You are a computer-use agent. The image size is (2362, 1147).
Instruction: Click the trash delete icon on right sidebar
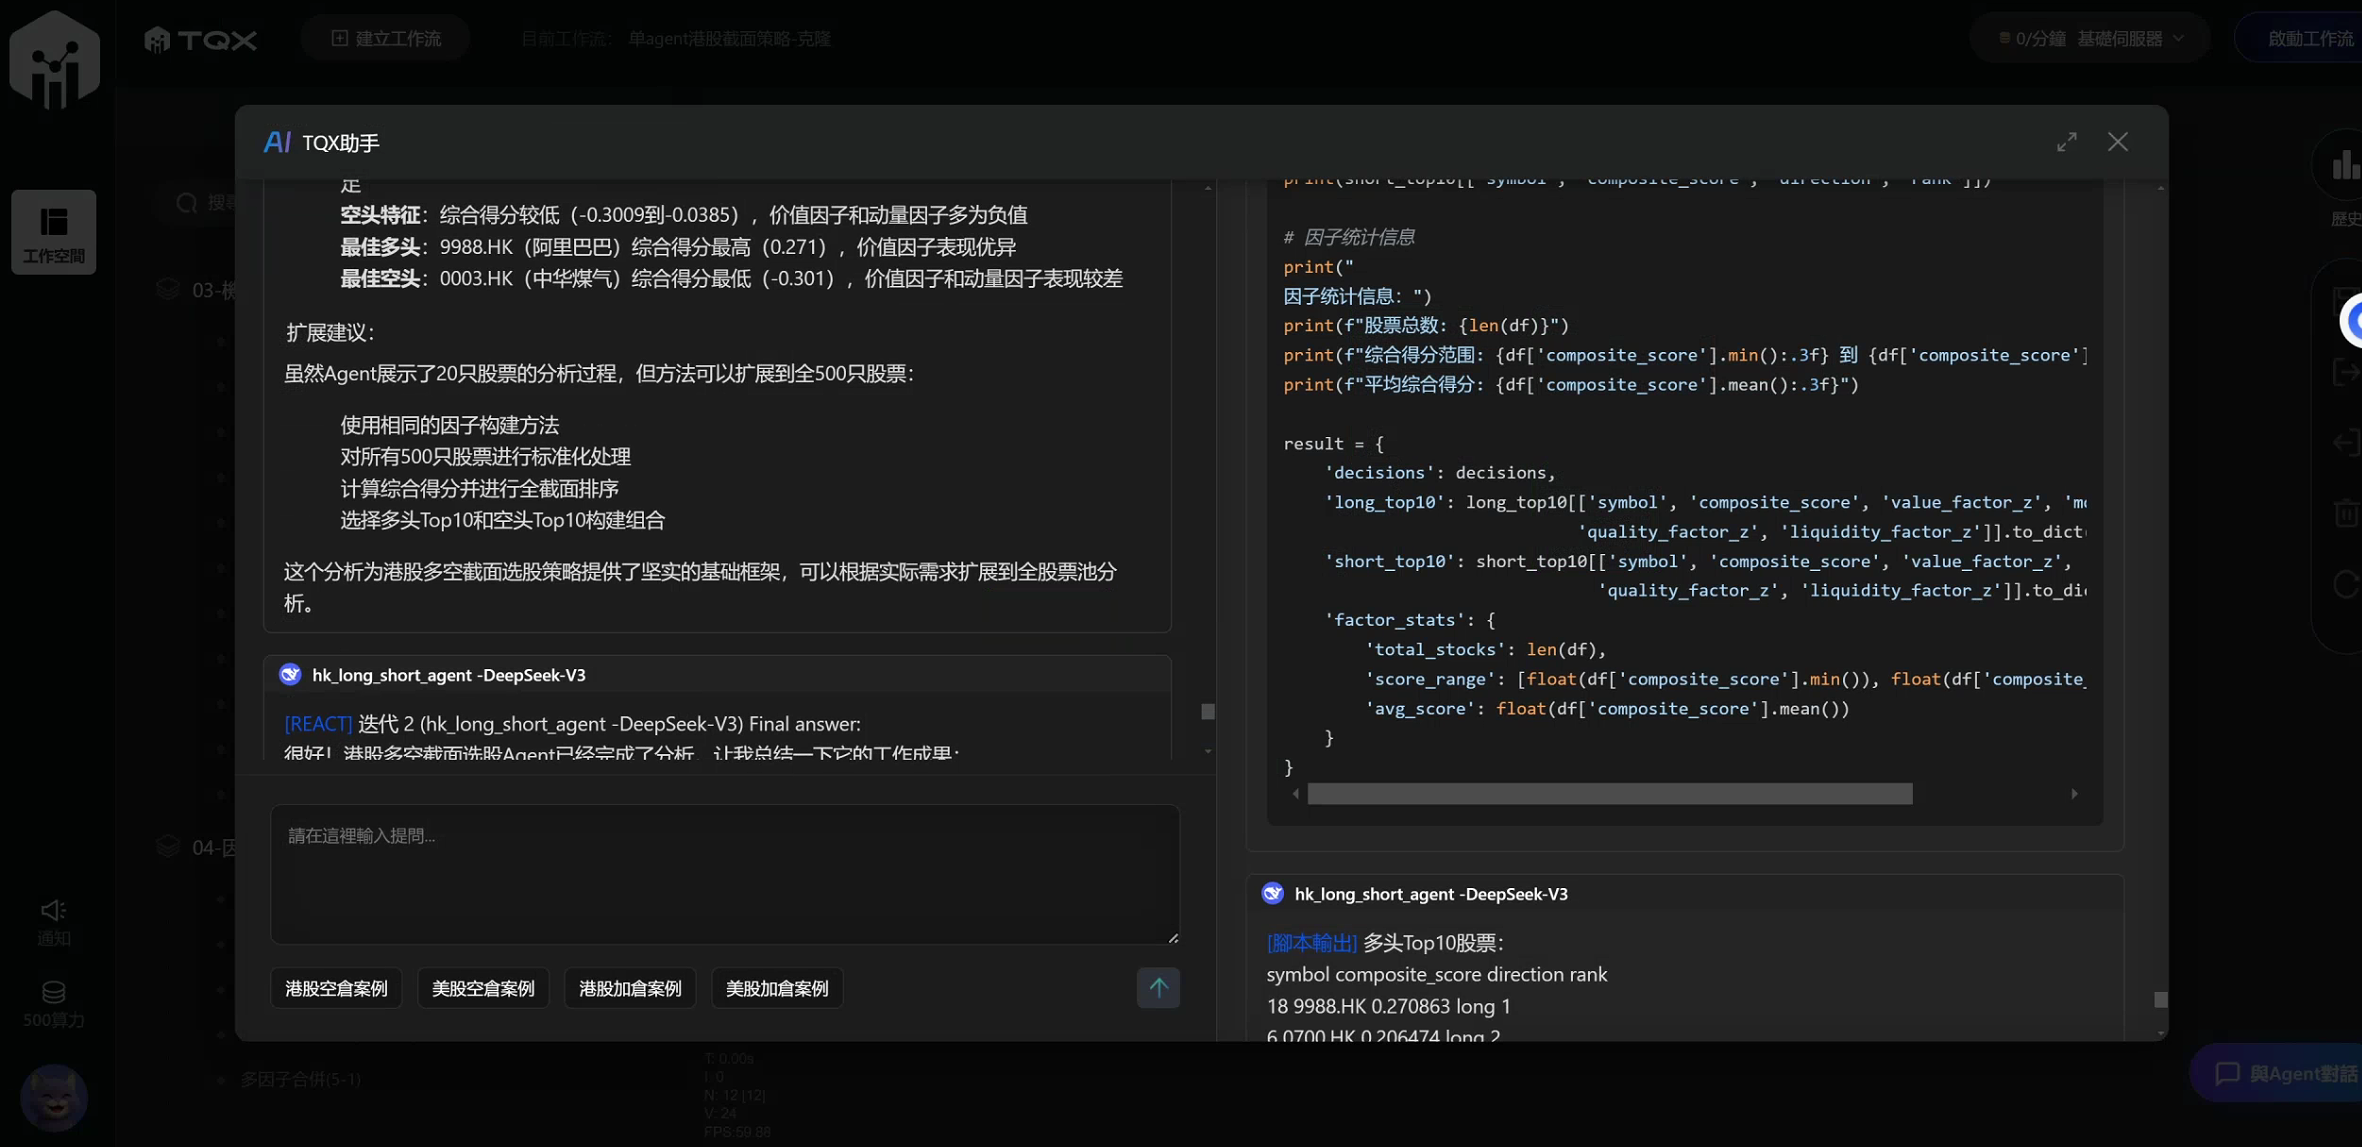(x=2347, y=512)
